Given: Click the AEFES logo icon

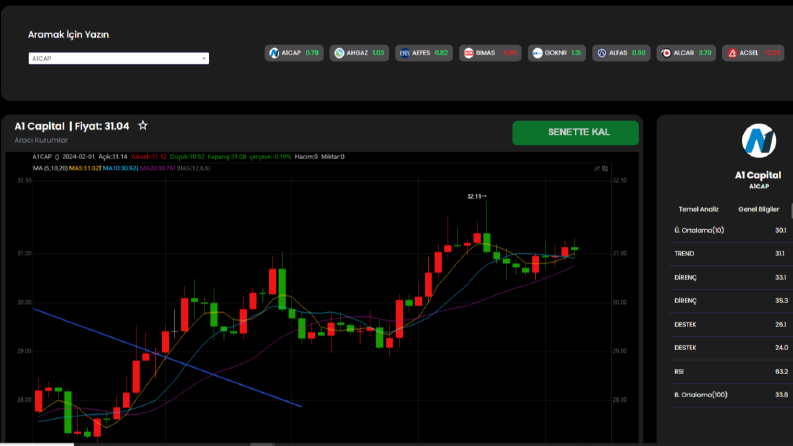Looking at the screenshot, I should (x=405, y=53).
